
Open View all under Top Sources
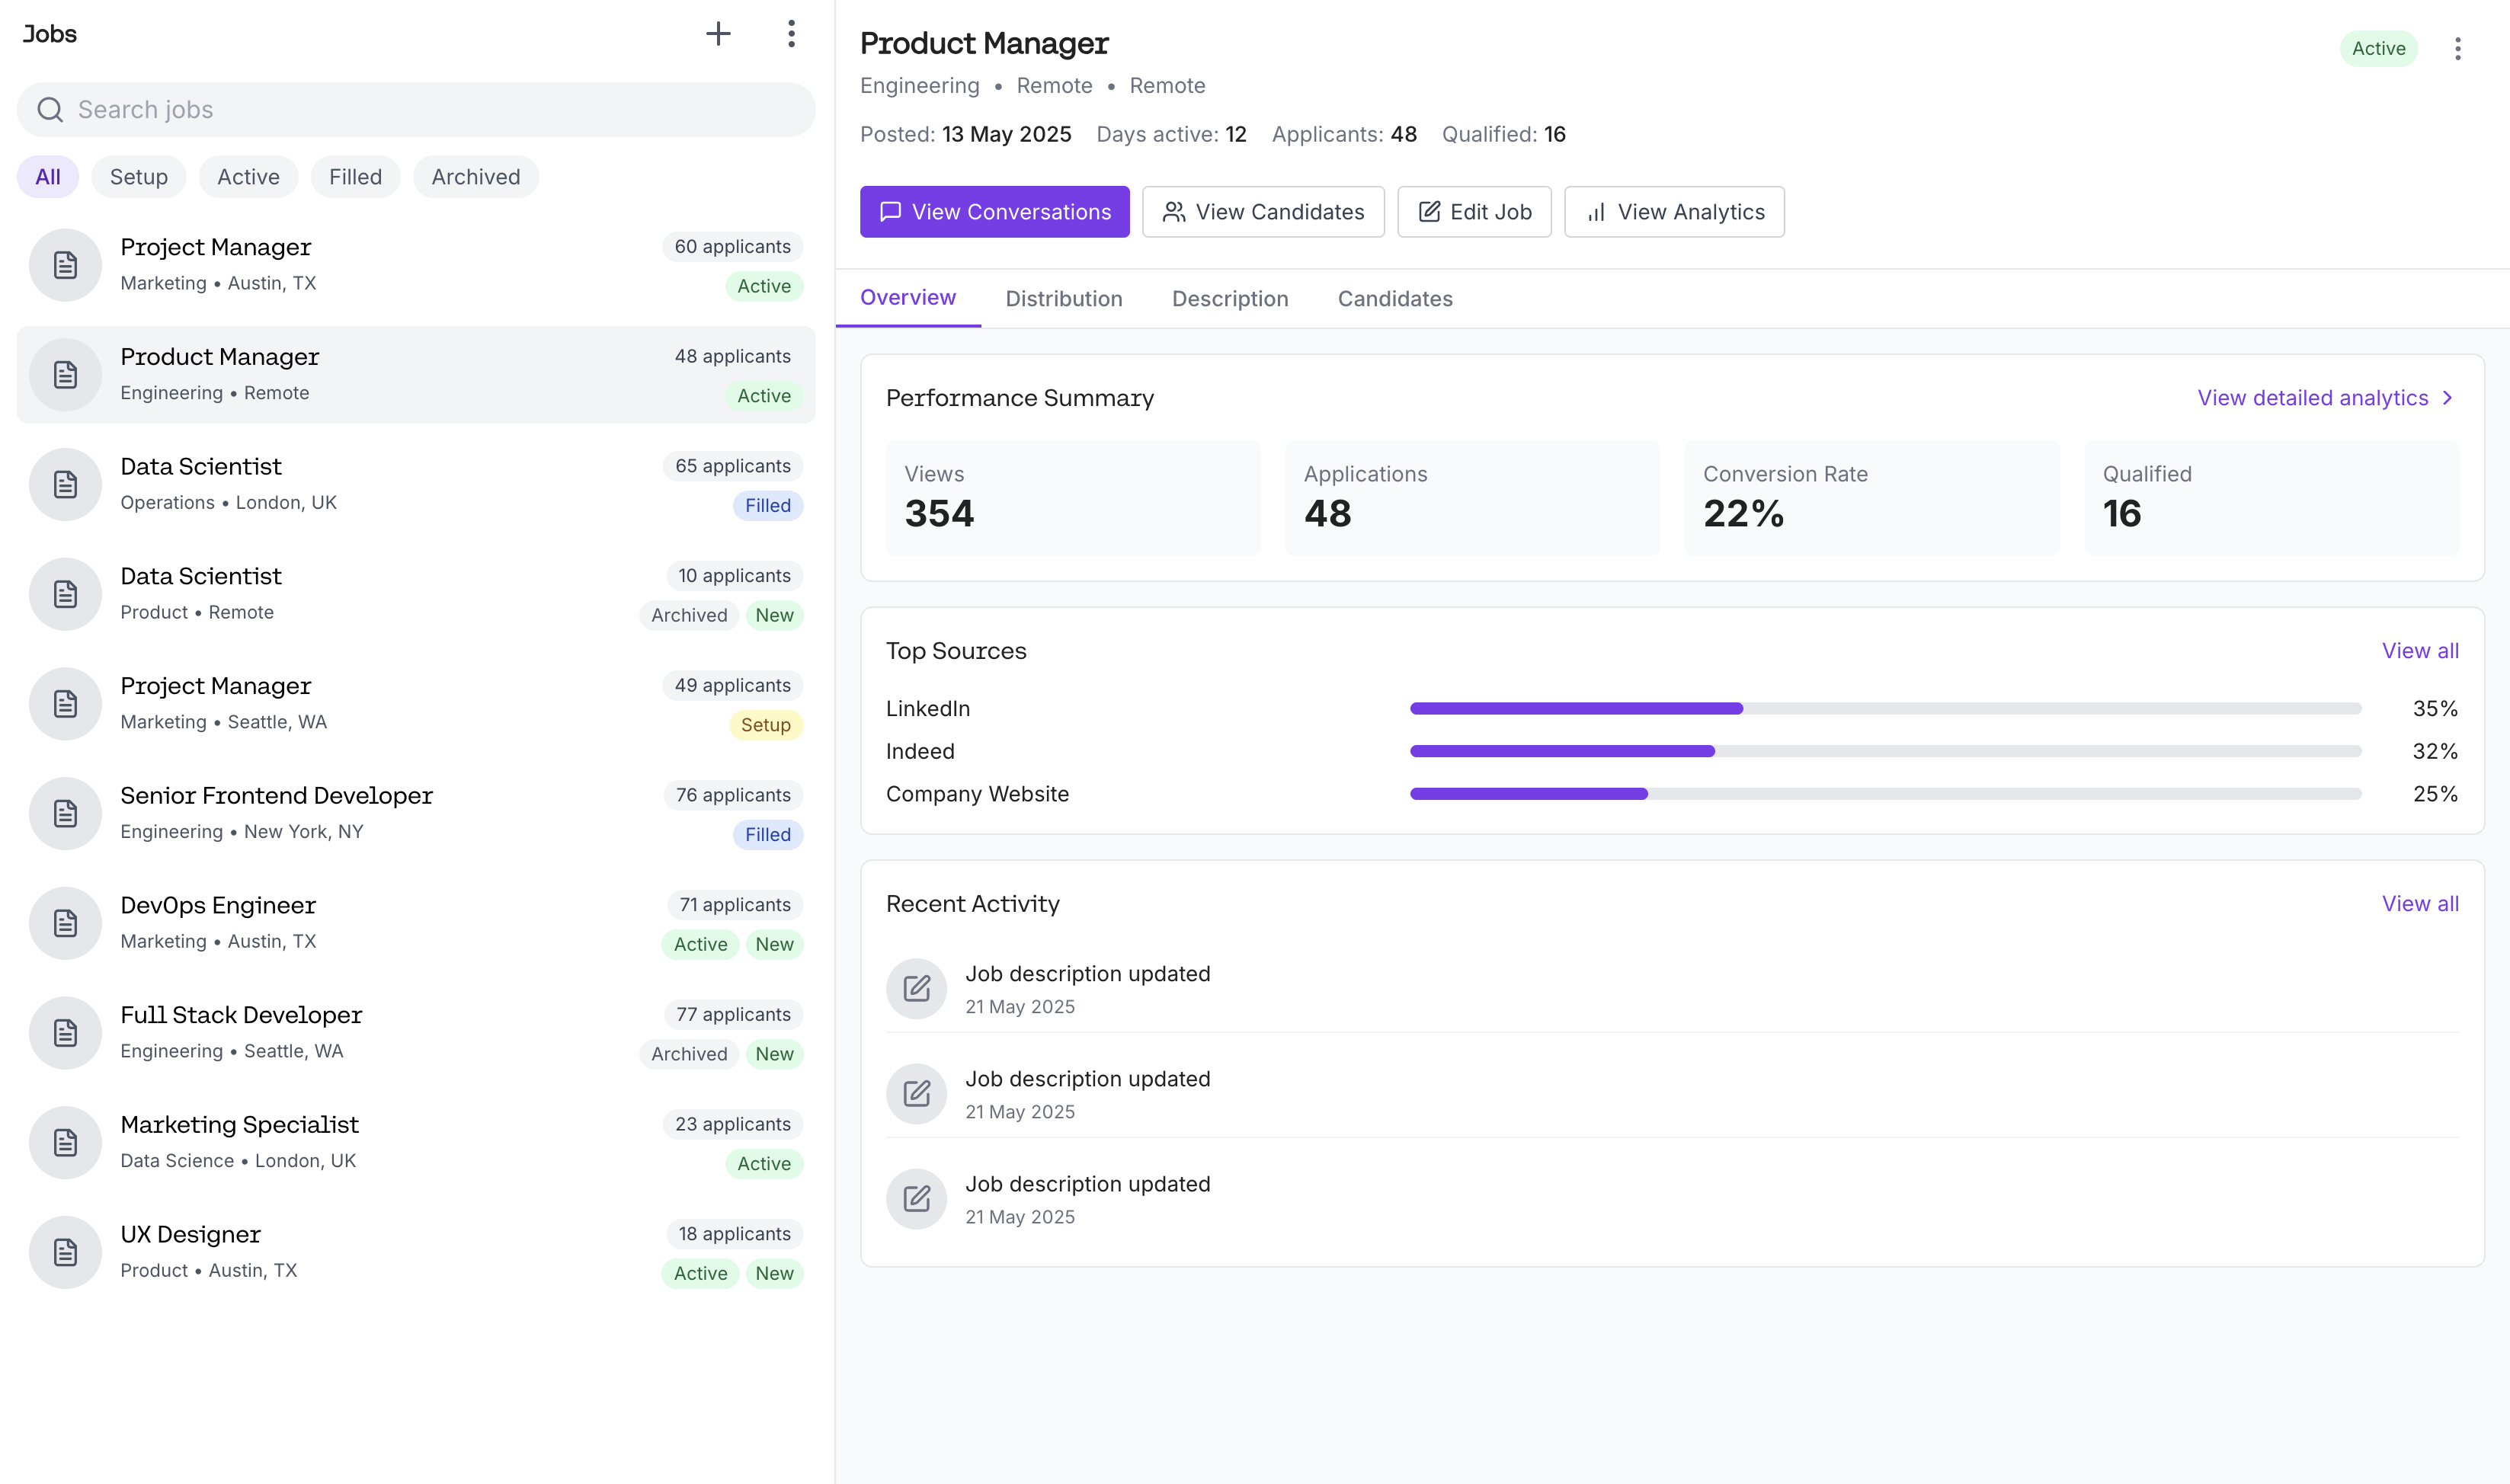[x=2419, y=651]
